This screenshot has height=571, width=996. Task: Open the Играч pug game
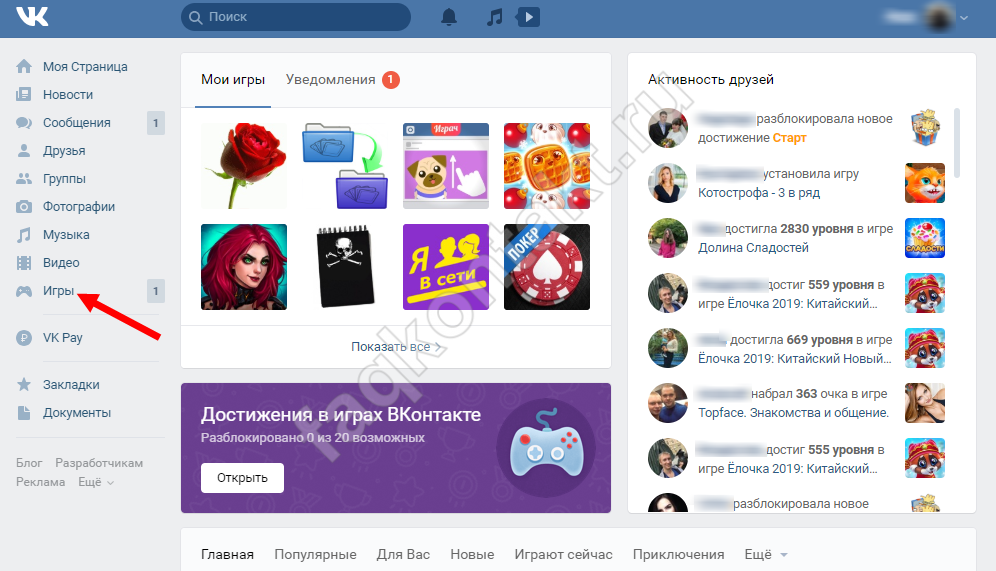pyautogui.click(x=446, y=166)
